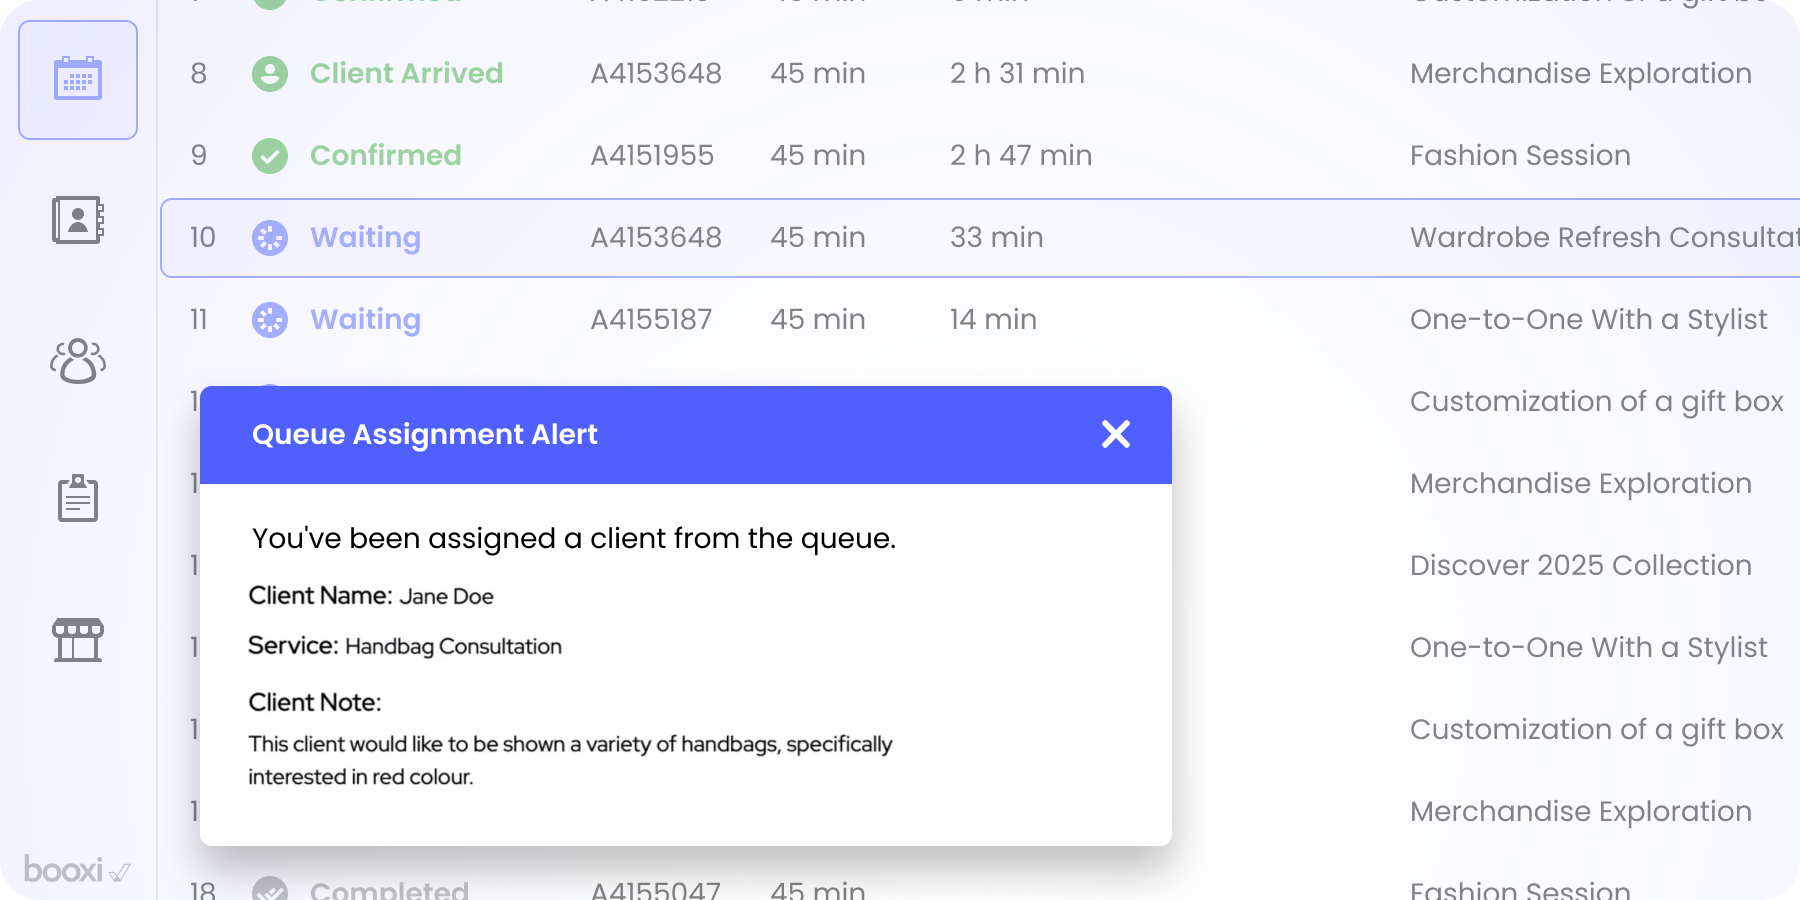Viewport: 1800px width, 900px height.
Task: Click the 14 min wait time
Action: 993,319
